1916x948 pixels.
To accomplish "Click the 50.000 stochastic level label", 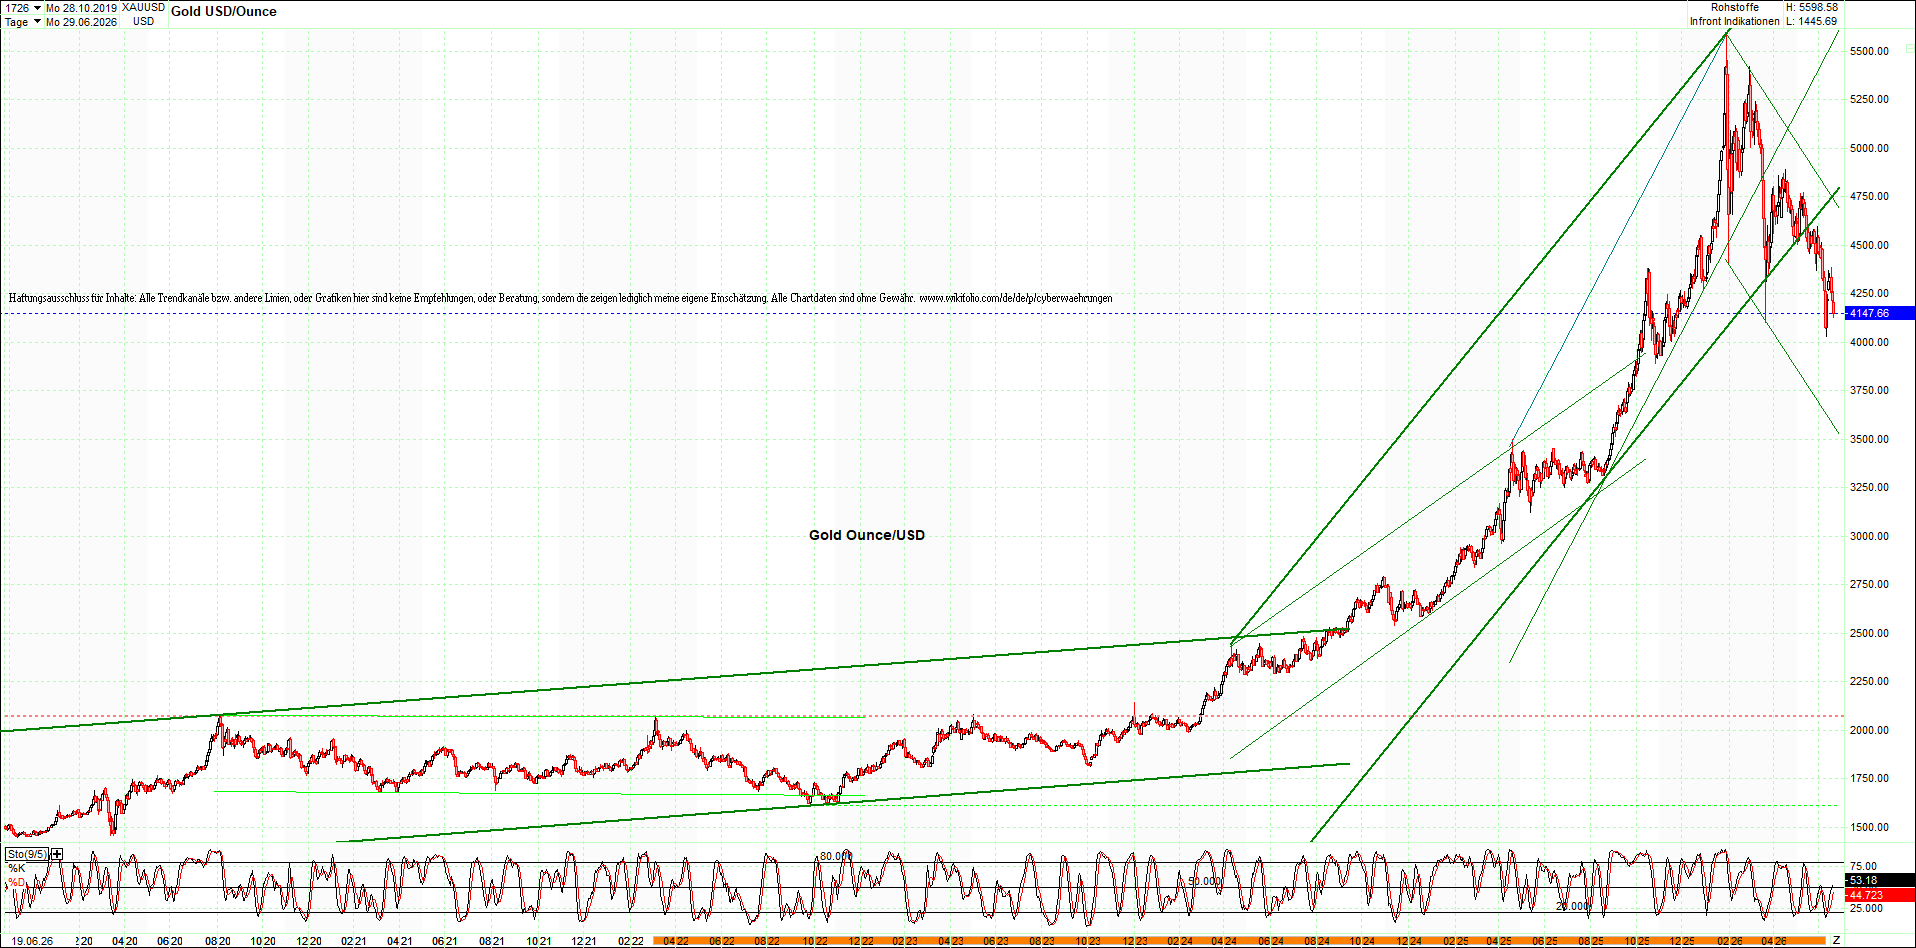I will point(1204,881).
